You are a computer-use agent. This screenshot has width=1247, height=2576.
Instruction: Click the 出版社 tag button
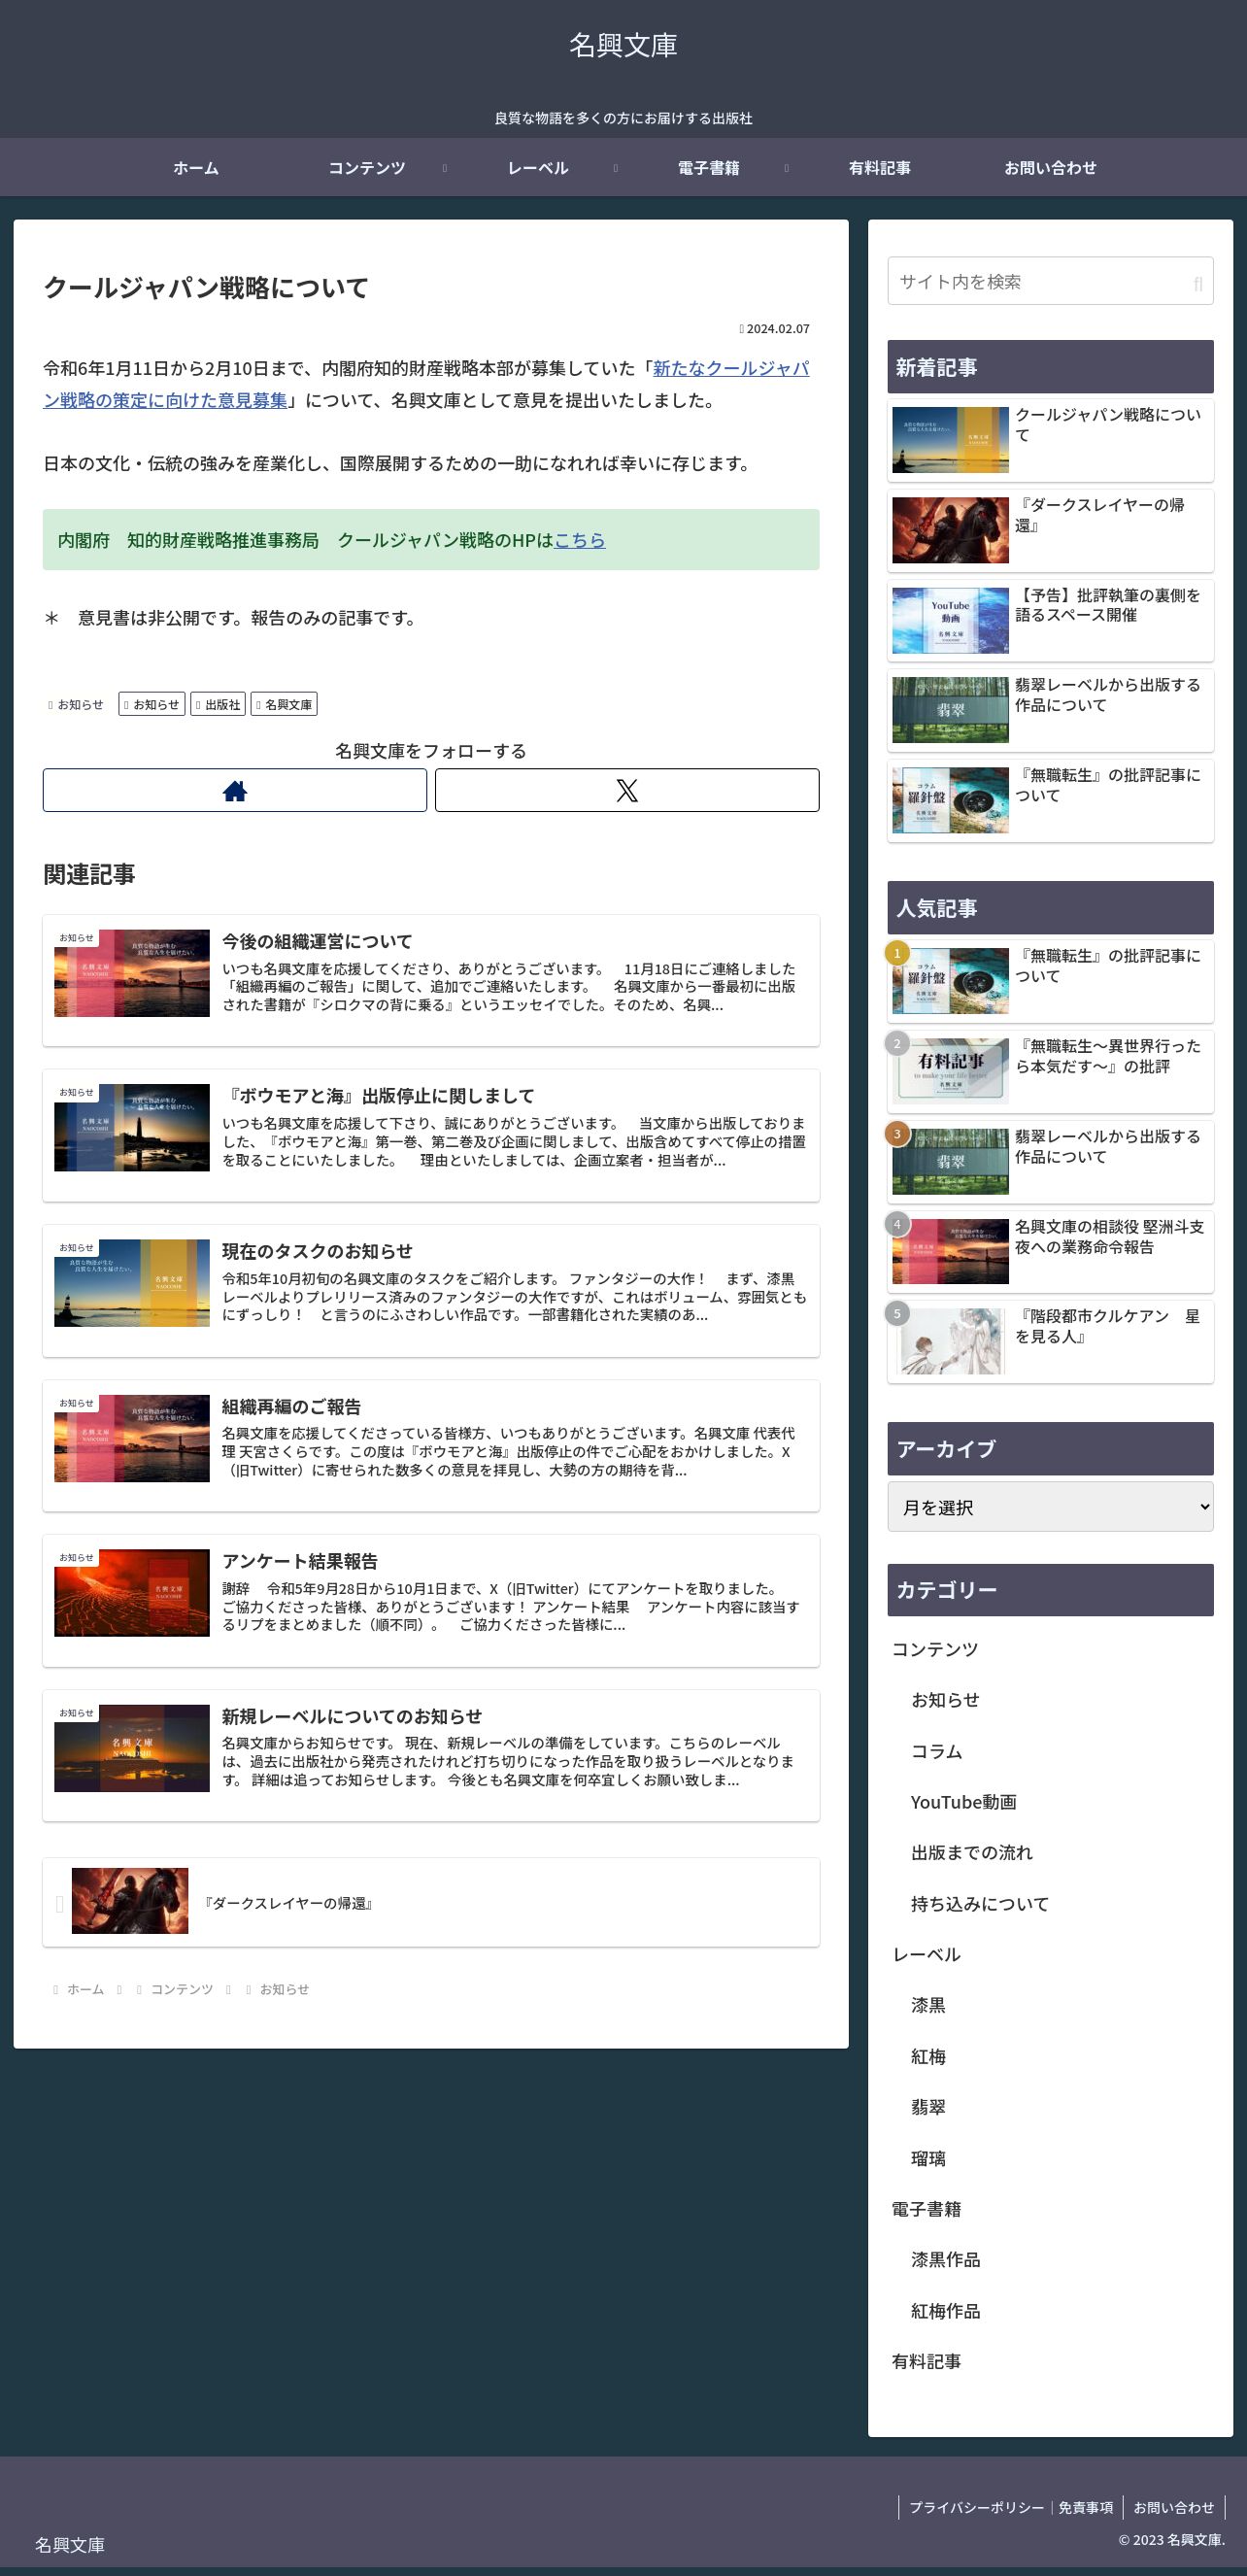coord(218,704)
